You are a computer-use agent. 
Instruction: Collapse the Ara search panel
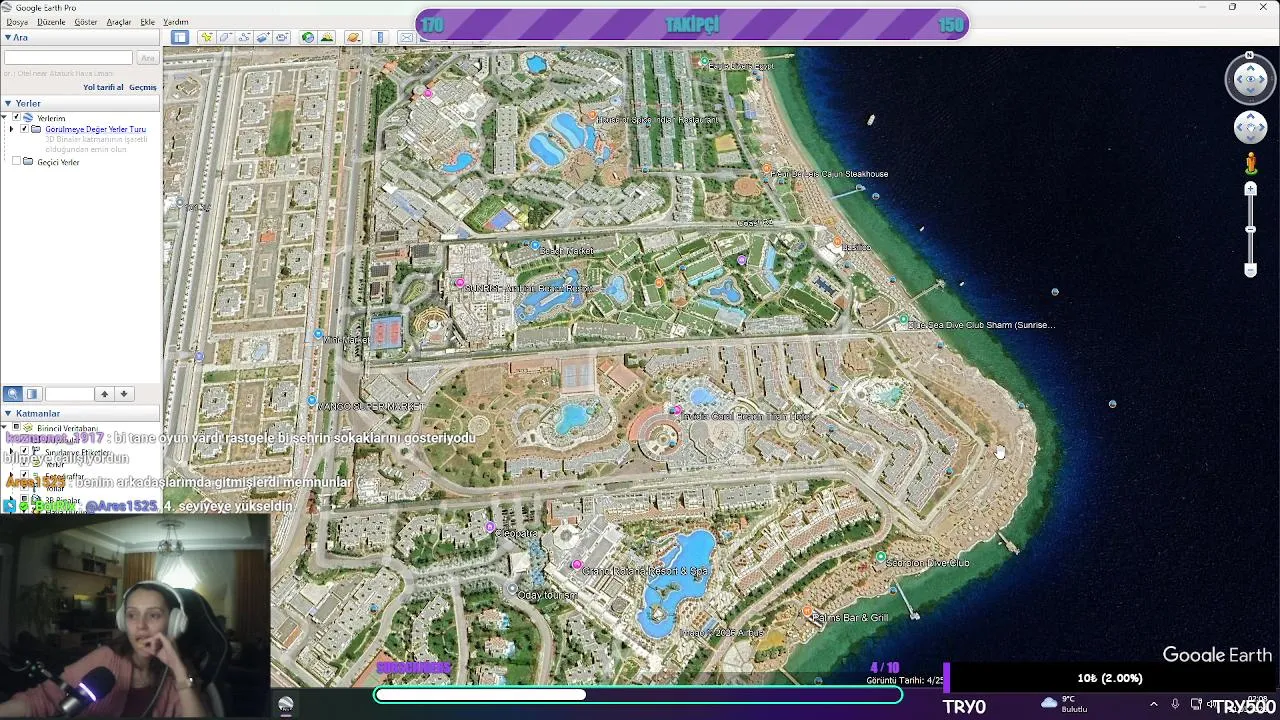(8, 37)
